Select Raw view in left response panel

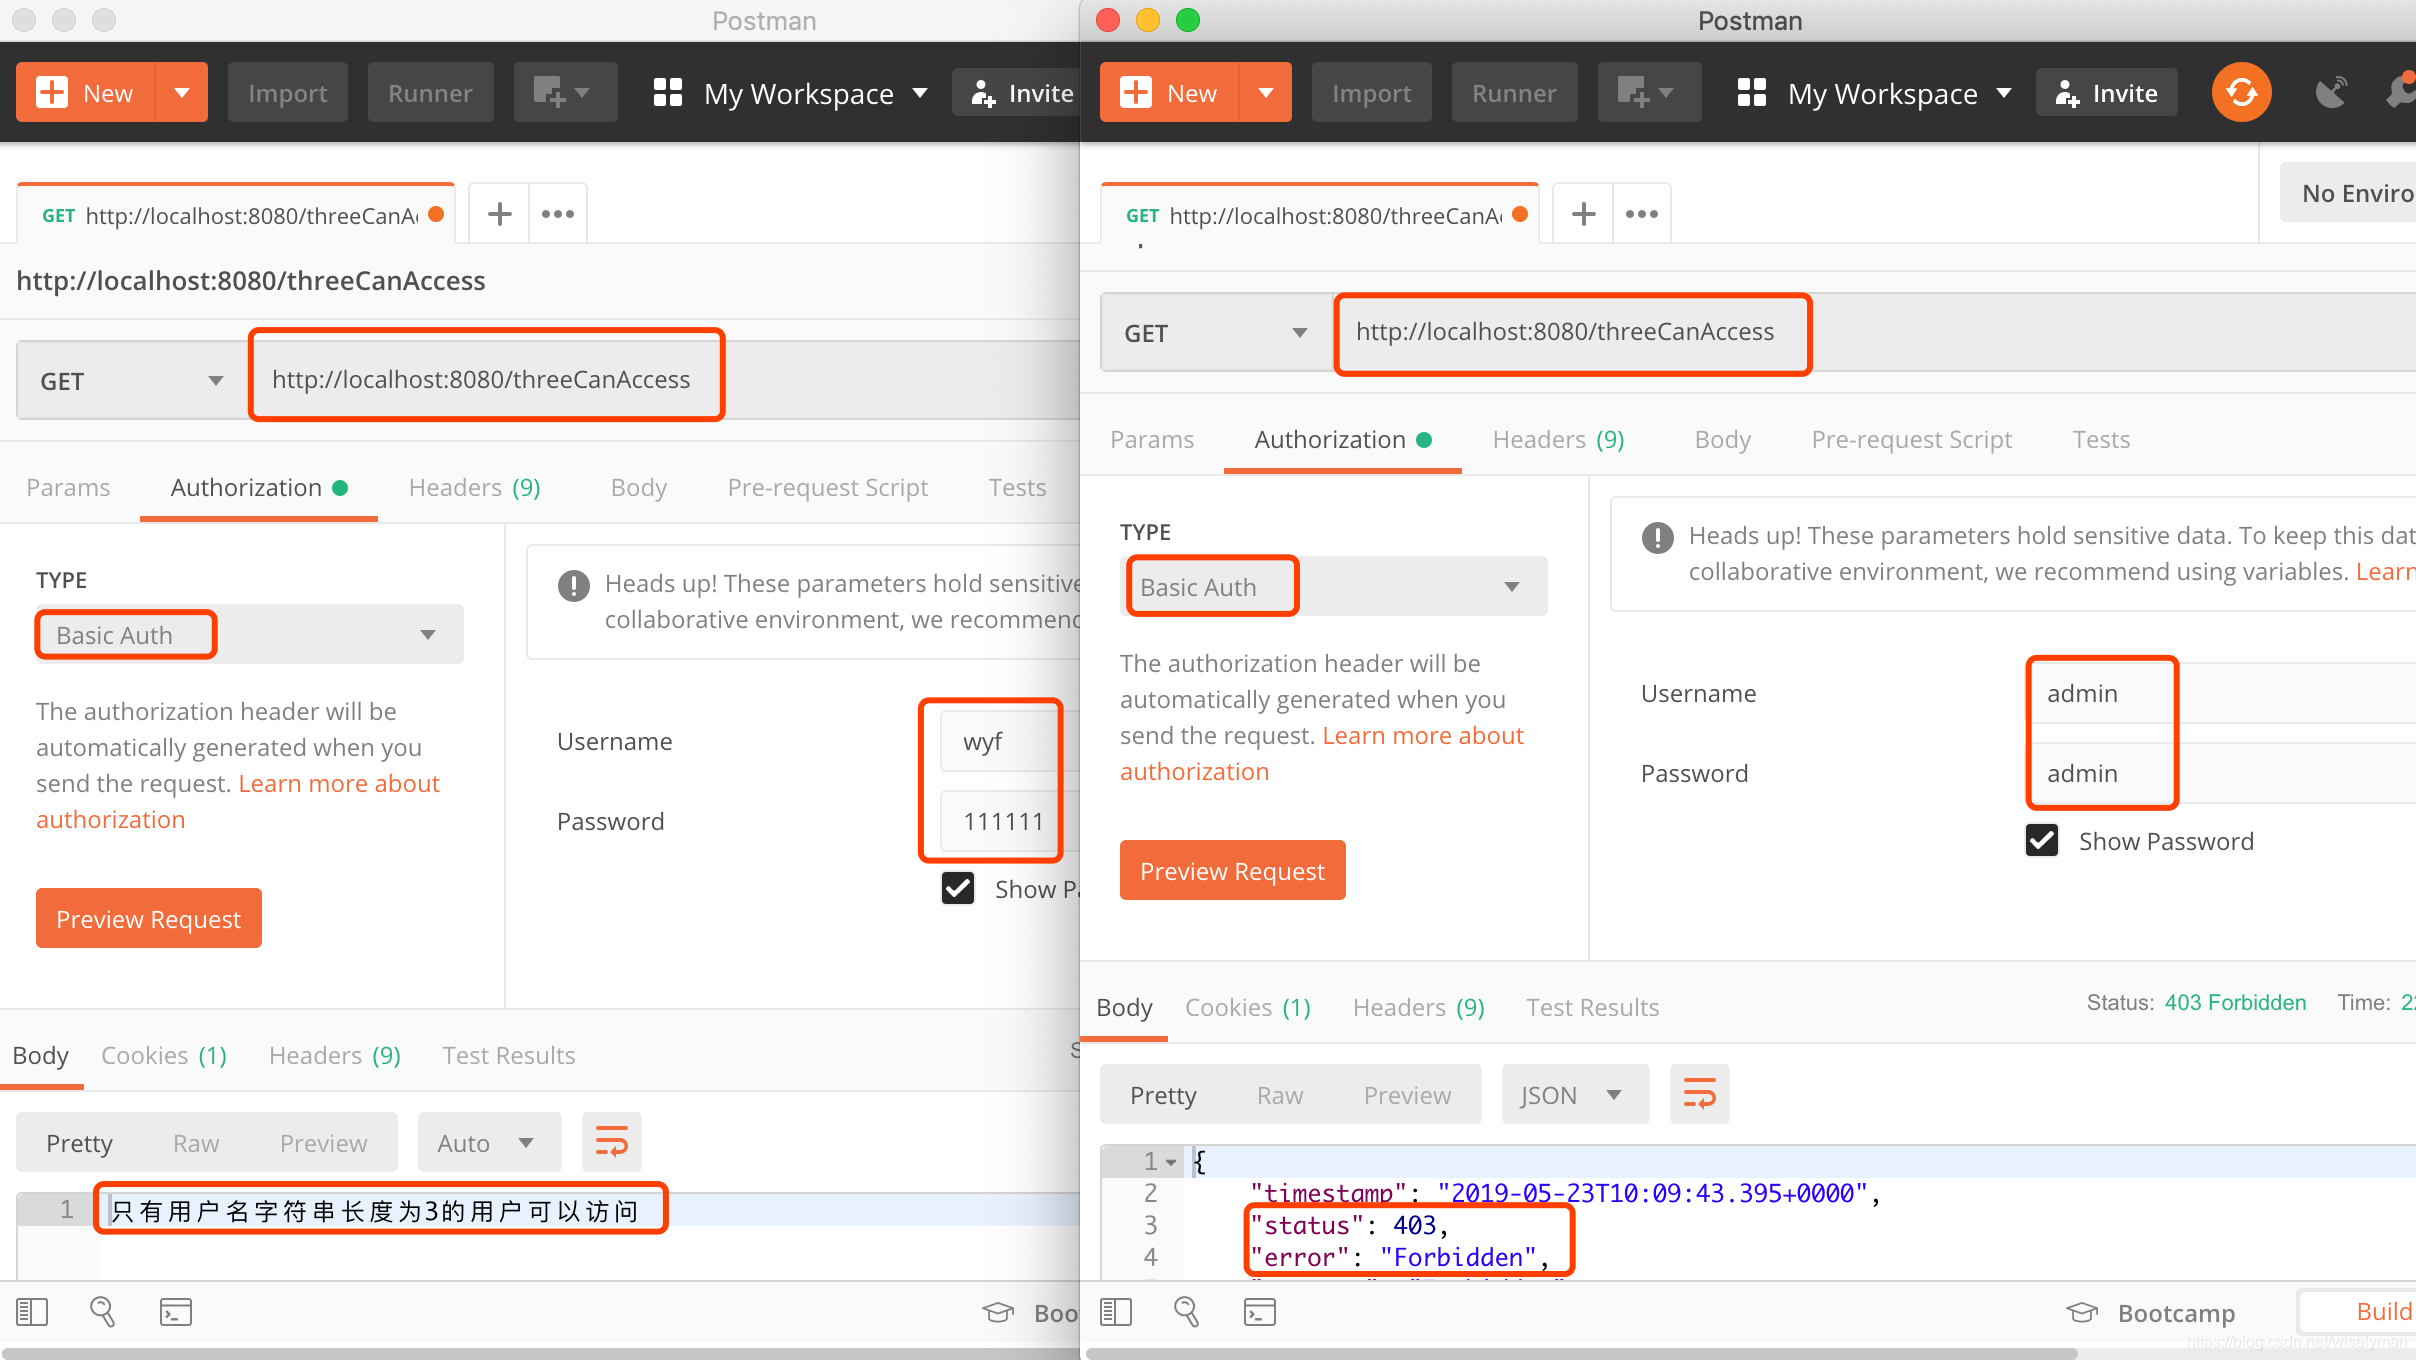click(196, 1143)
